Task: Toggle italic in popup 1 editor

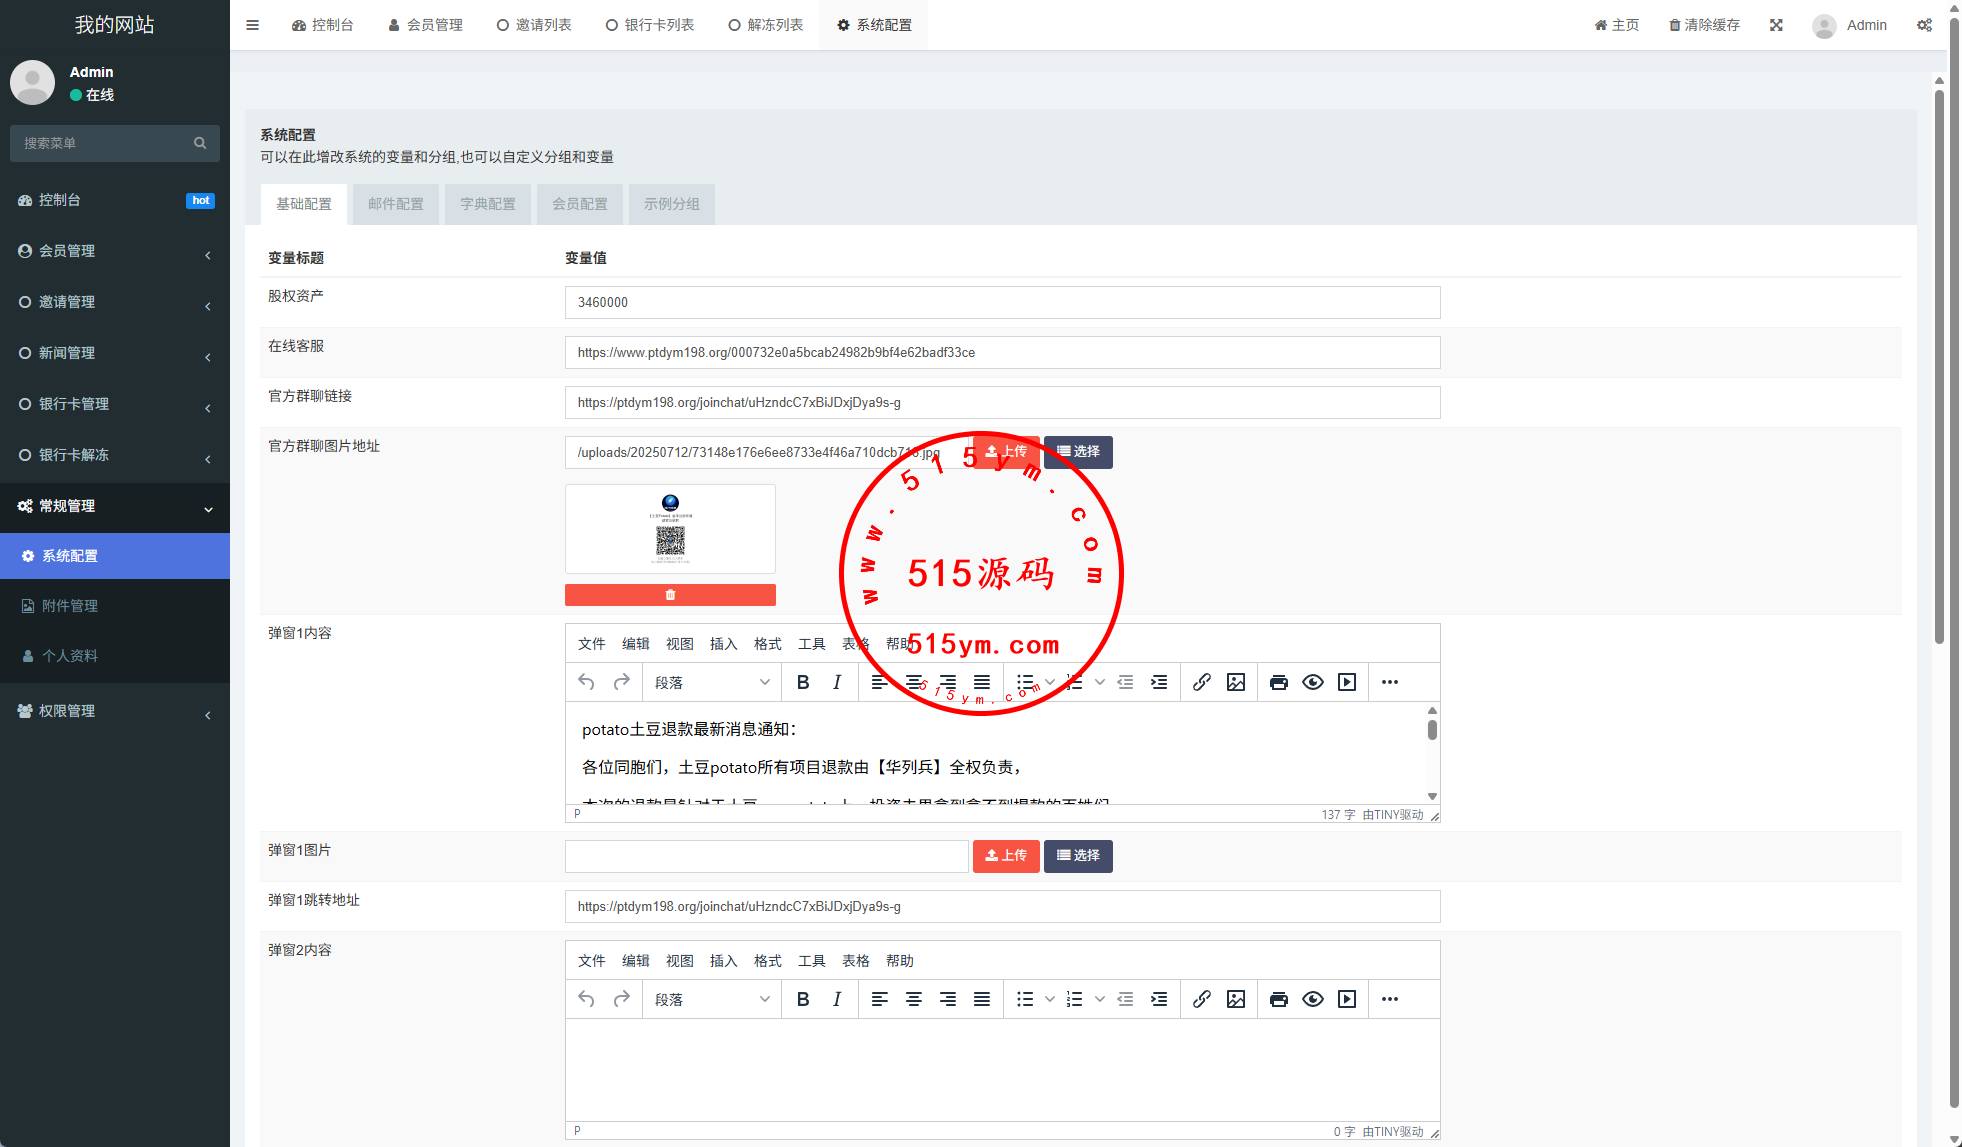Action: [x=837, y=682]
